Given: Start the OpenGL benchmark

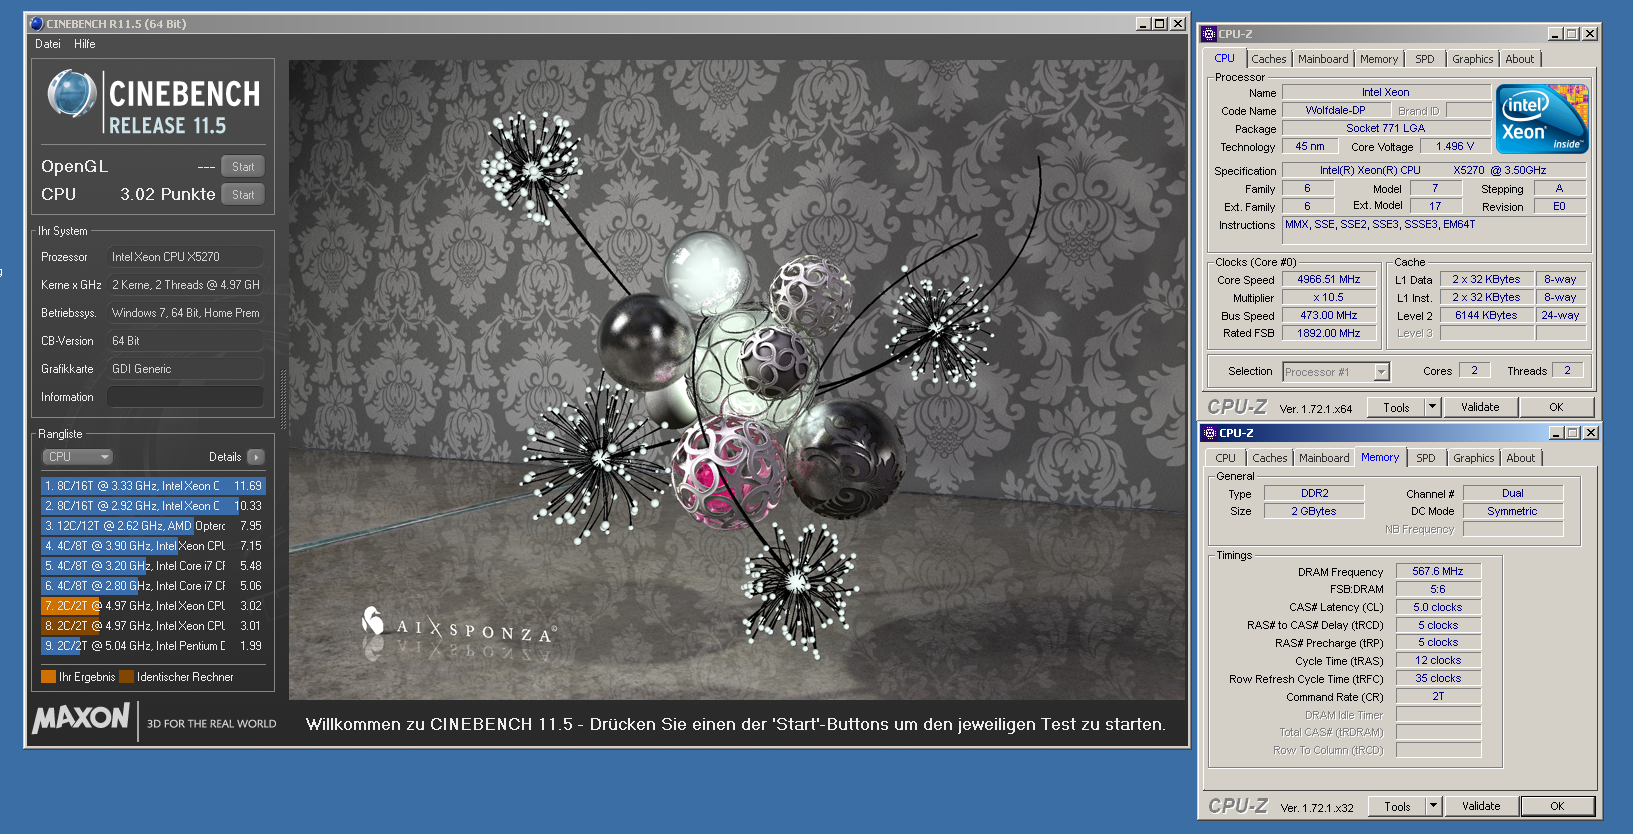Looking at the screenshot, I should point(243,167).
